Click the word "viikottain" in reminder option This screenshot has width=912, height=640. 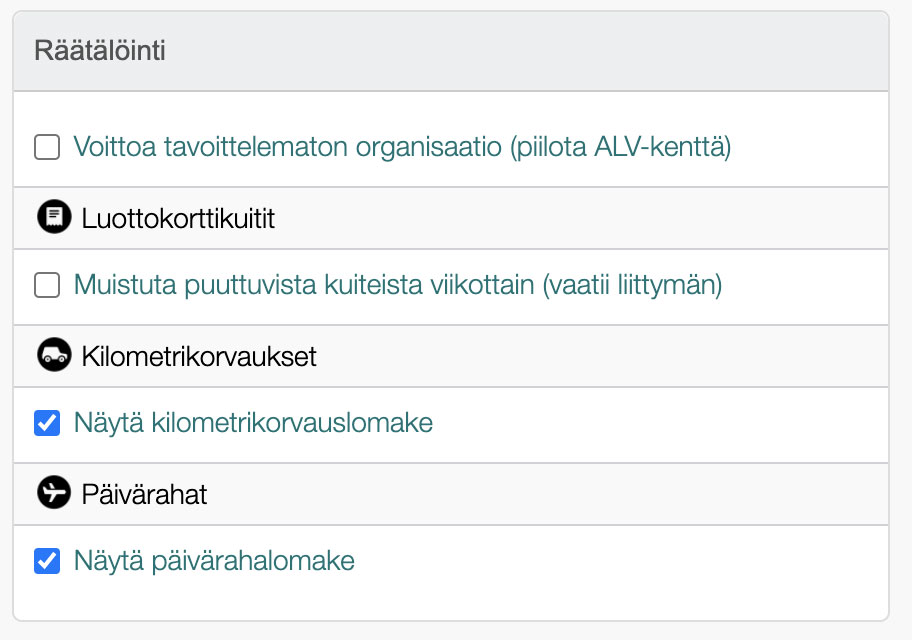click(487, 286)
